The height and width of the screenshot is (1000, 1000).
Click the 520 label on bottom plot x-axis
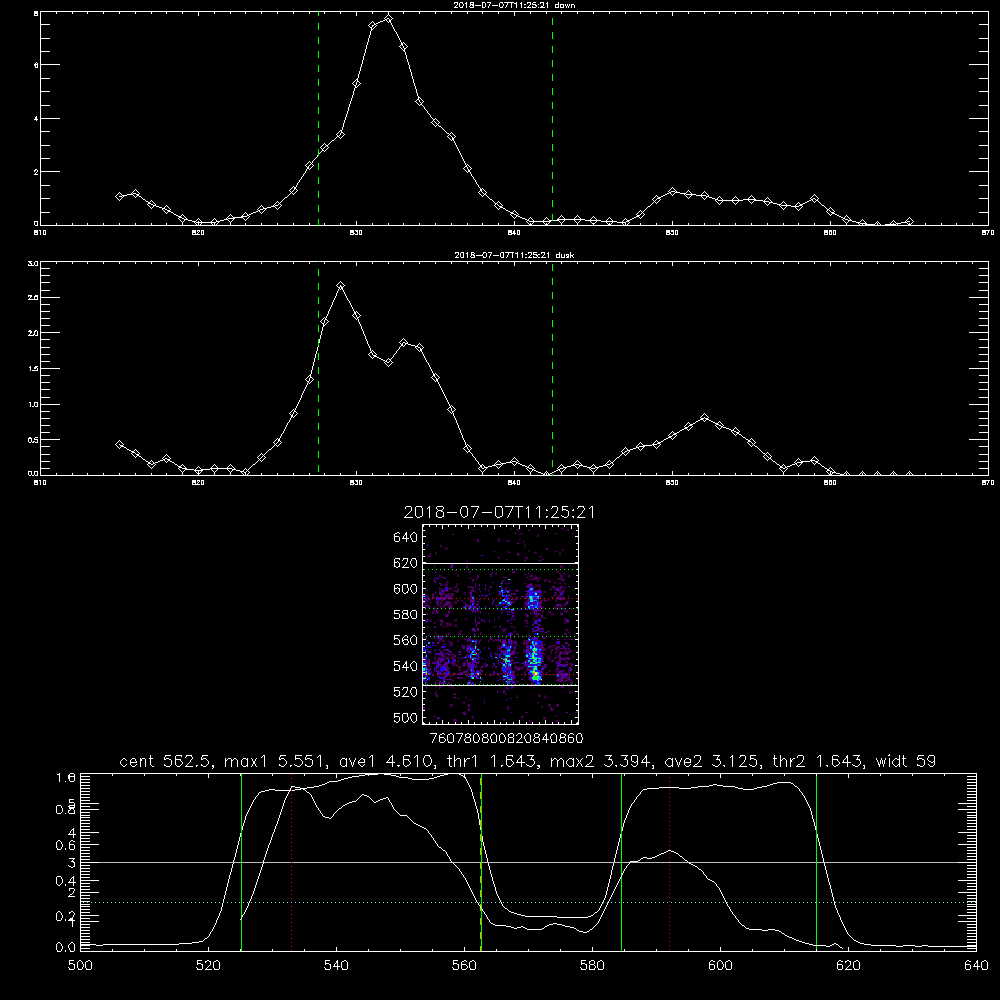[208, 966]
